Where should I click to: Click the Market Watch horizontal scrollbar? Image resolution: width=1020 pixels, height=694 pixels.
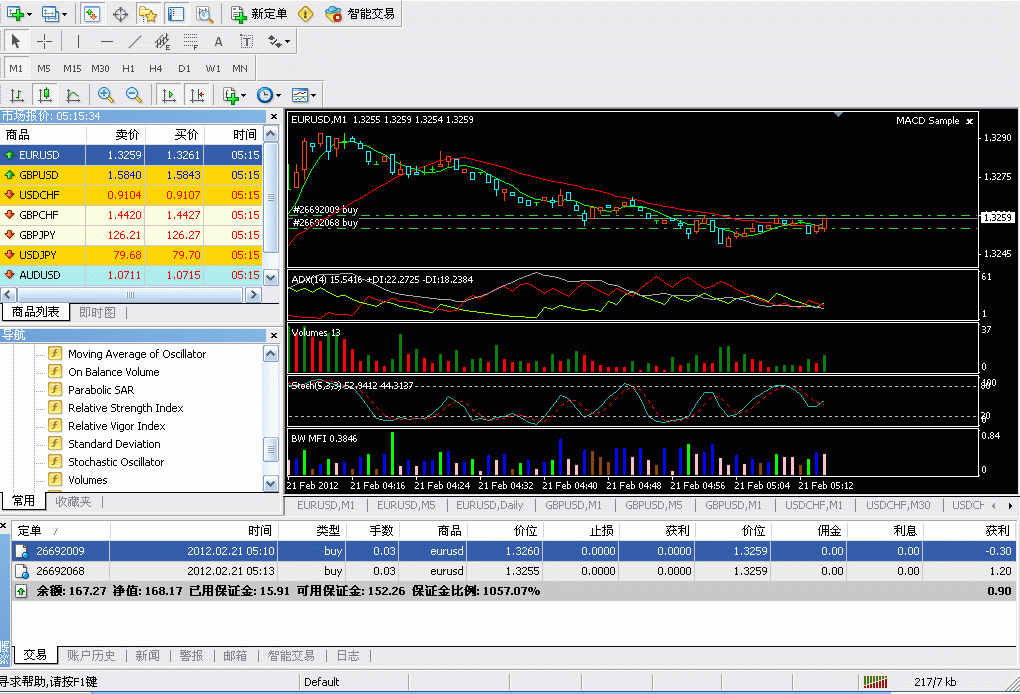[x=128, y=294]
